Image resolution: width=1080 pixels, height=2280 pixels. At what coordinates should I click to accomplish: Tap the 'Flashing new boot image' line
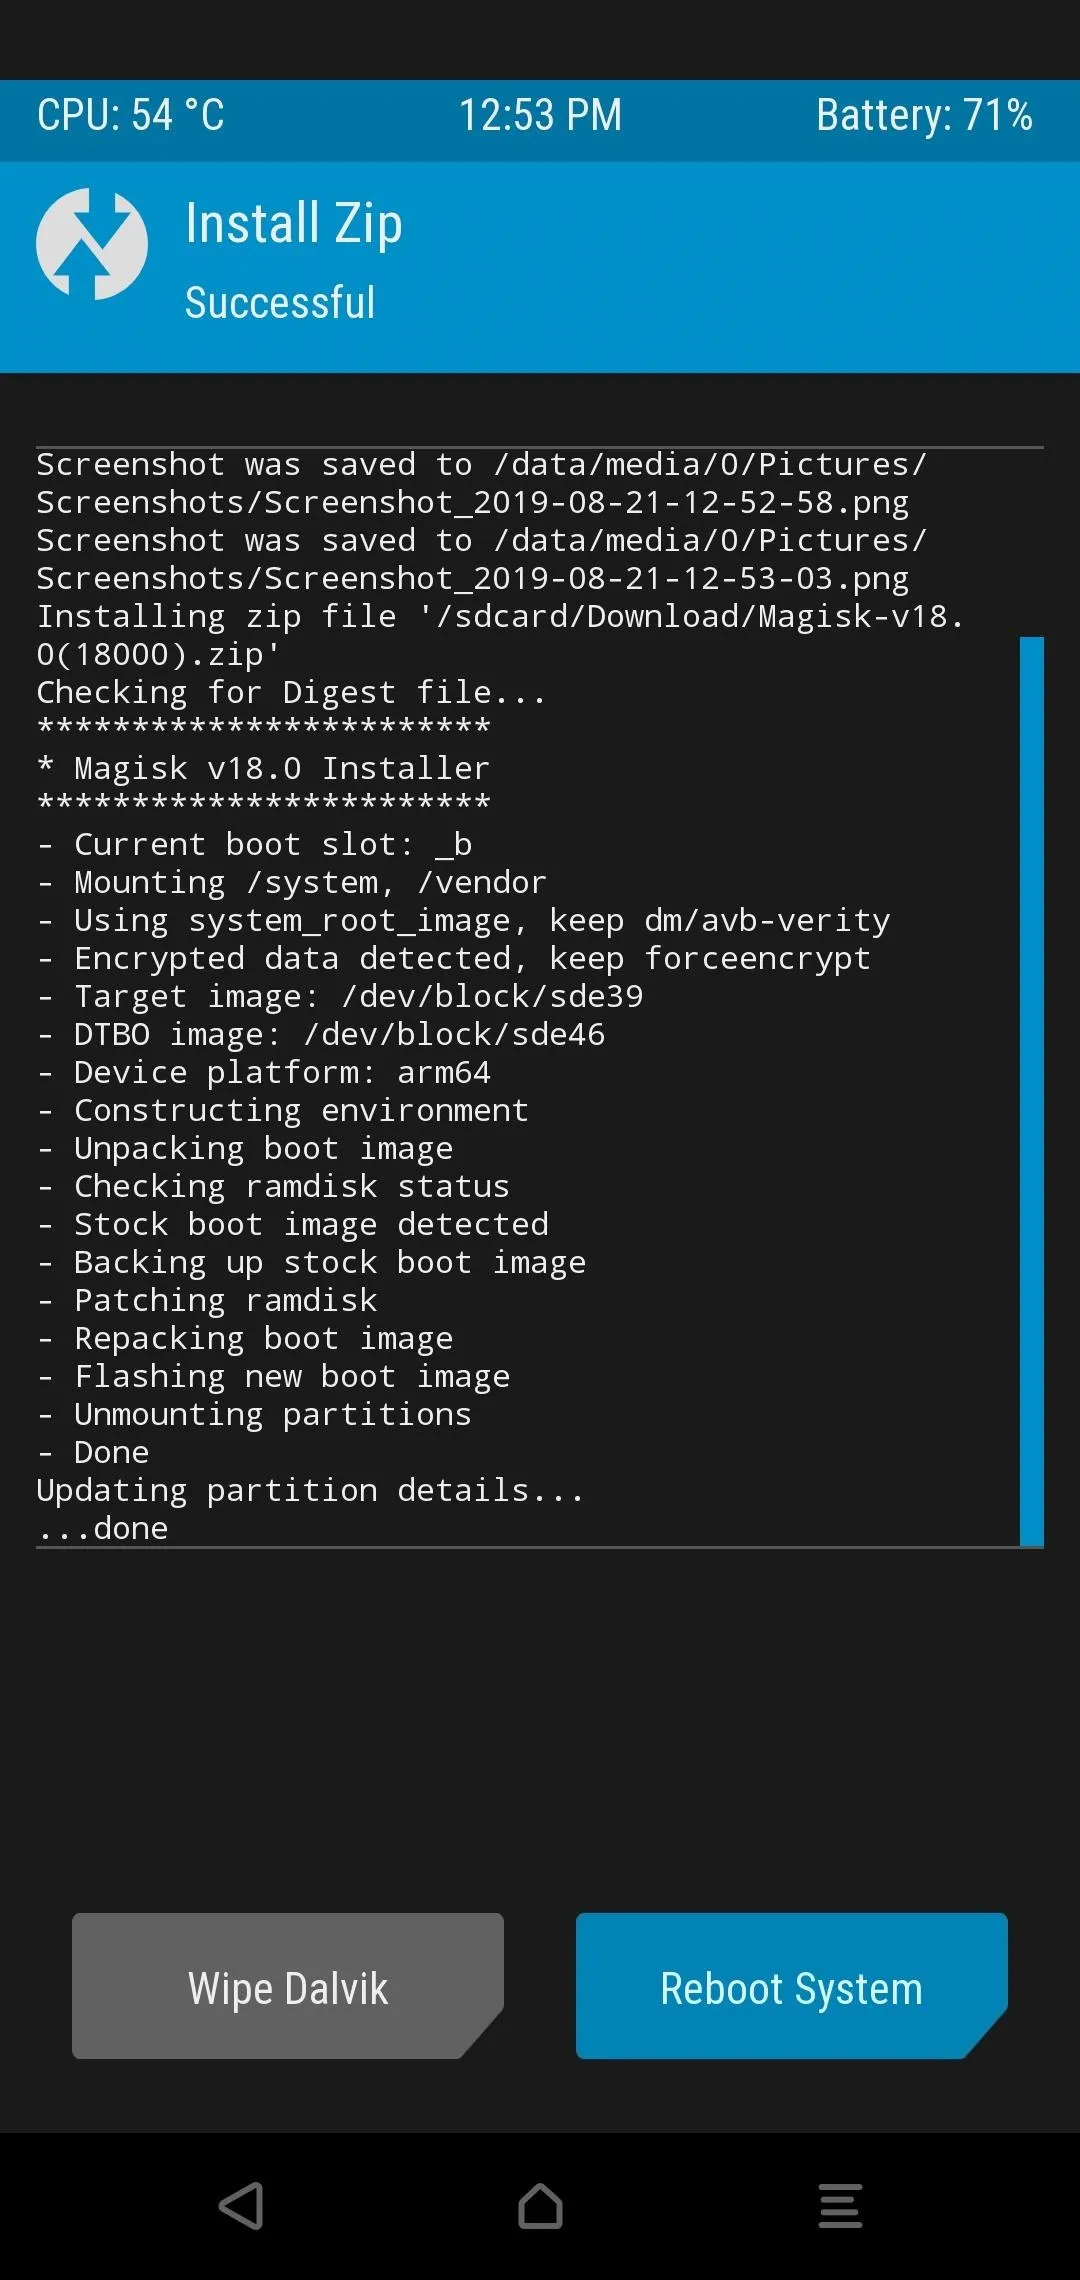273,1376
